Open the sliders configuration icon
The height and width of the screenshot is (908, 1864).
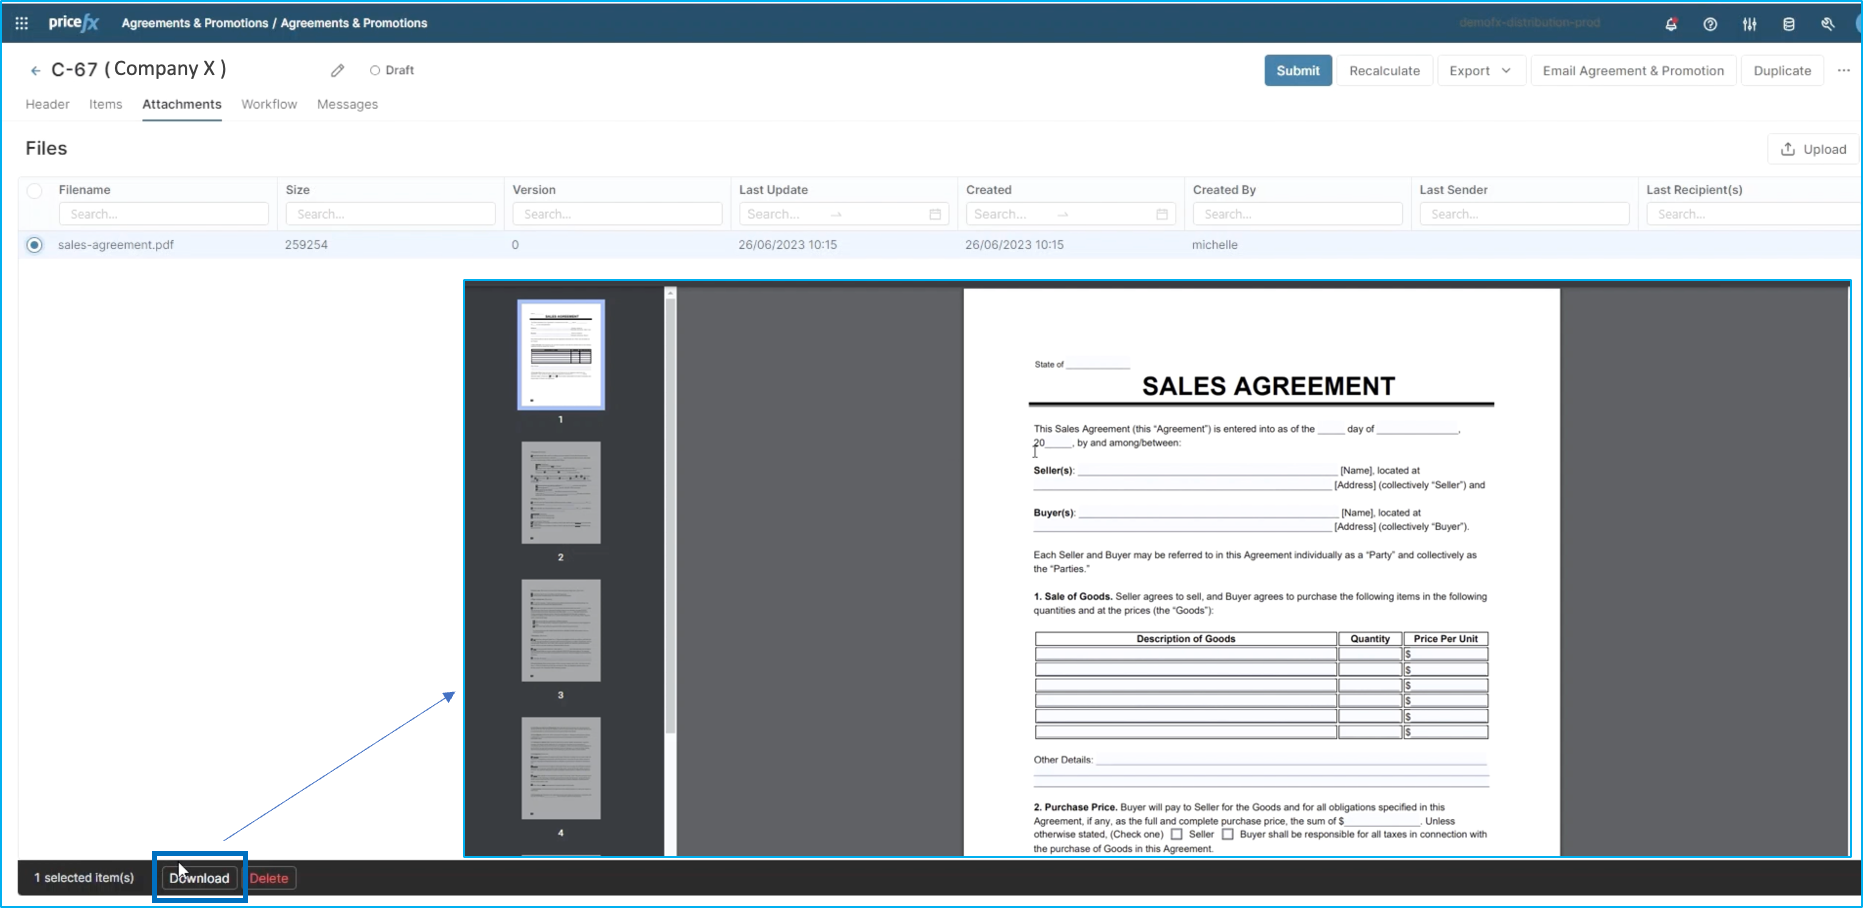[x=1749, y=24]
